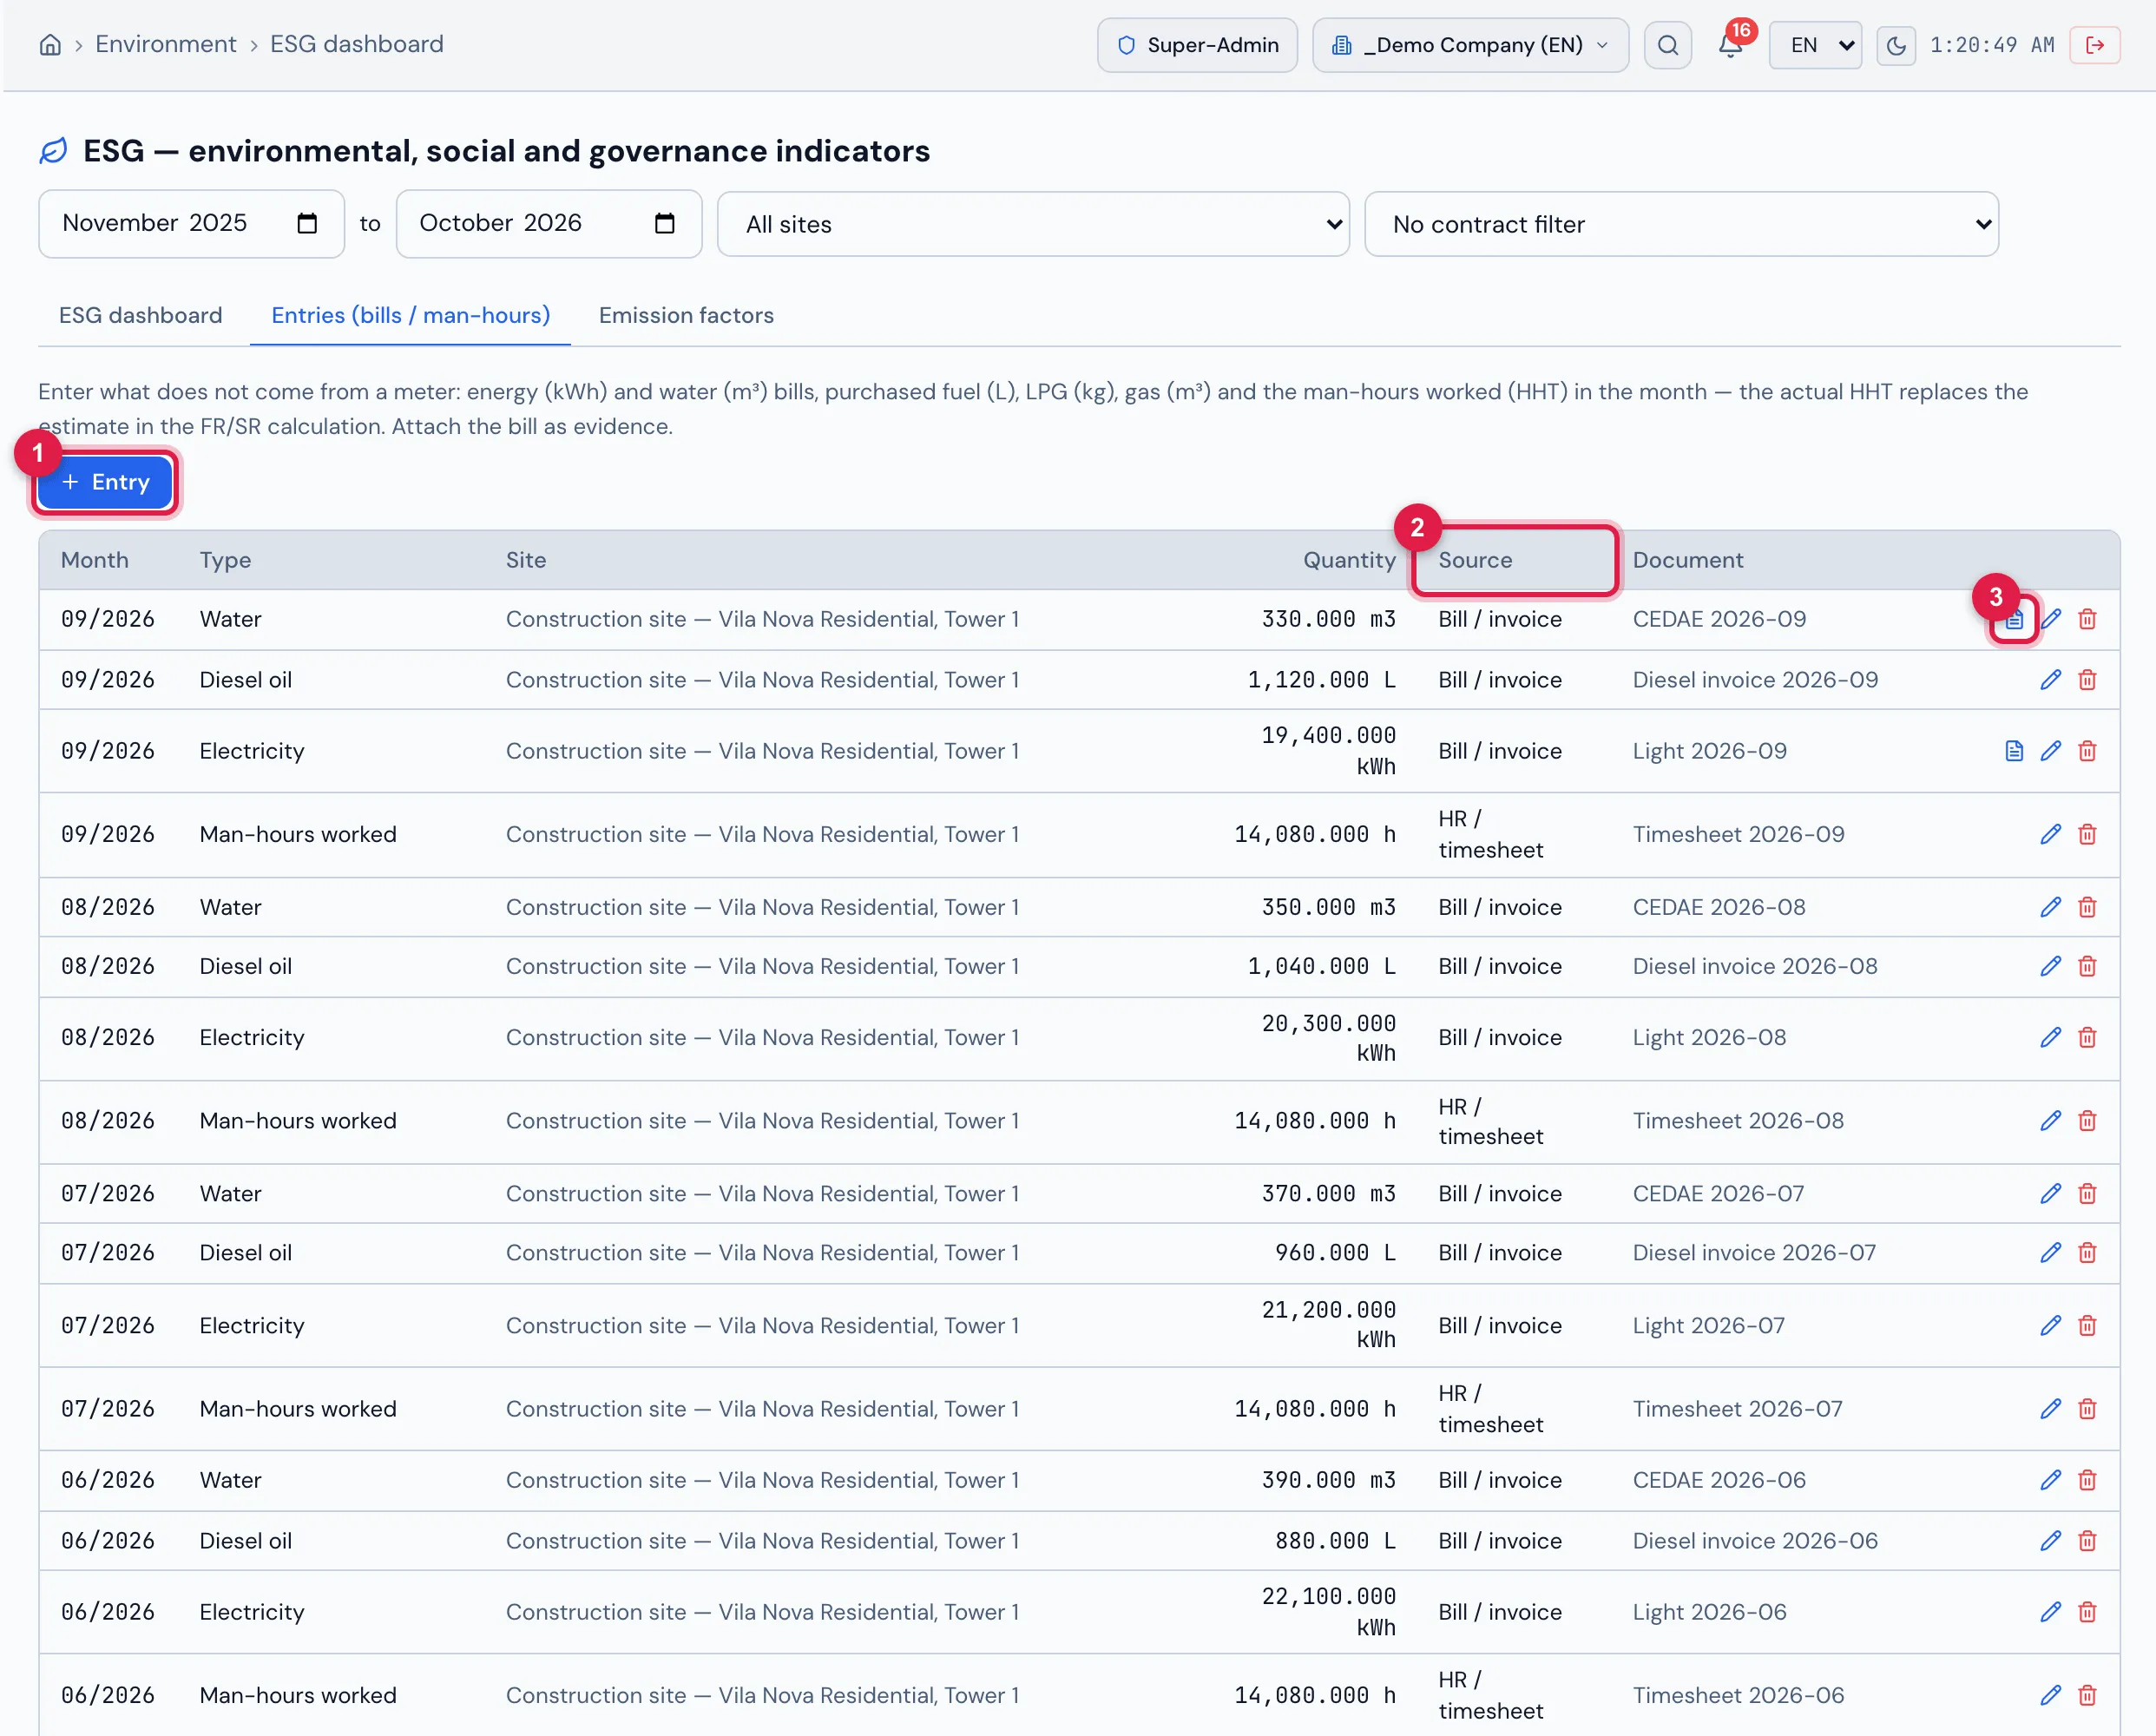Image resolution: width=2156 pixels, height=1736 pixels.
Task: Delete the Light 2026-06 entry
Action: (x=2087, y=1611)
